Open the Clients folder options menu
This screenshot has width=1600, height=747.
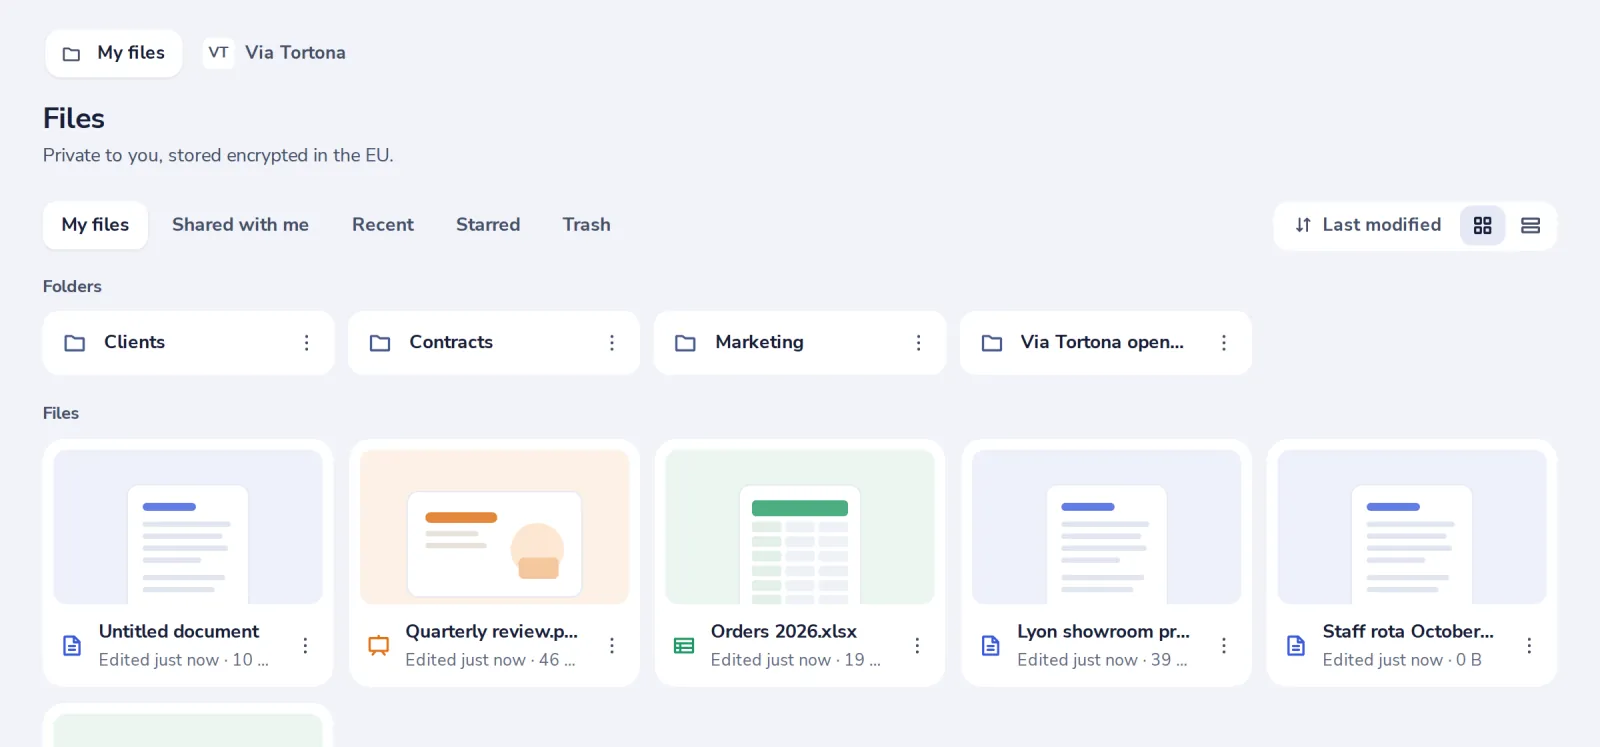click(x=306, y=343)
